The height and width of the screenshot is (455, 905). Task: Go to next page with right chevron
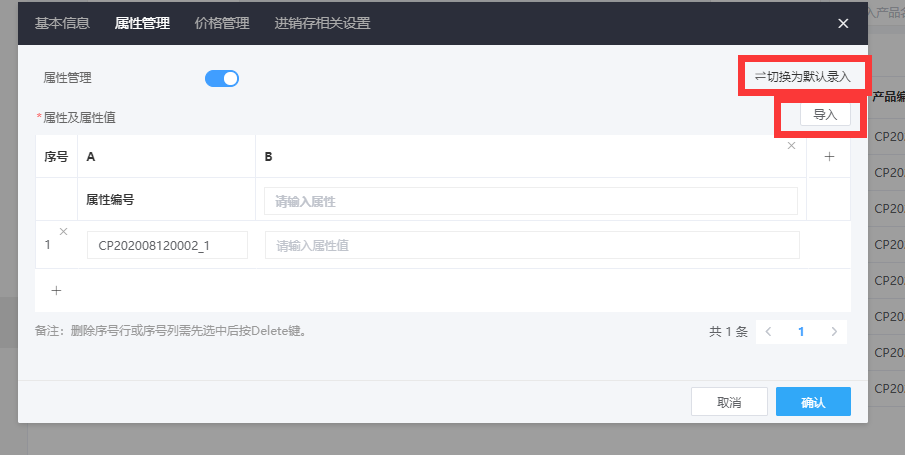tap(834, 331)
